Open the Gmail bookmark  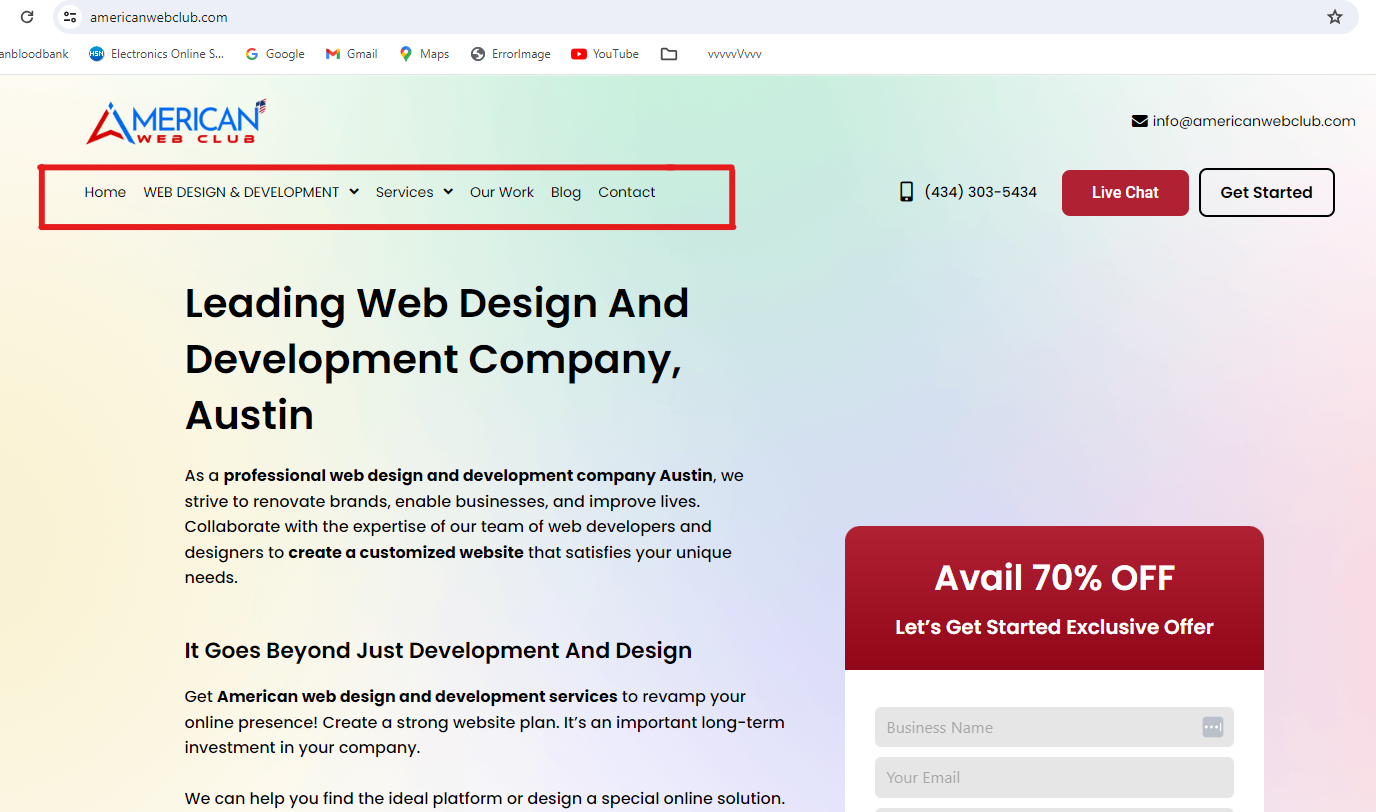click(x=352, y=54)
